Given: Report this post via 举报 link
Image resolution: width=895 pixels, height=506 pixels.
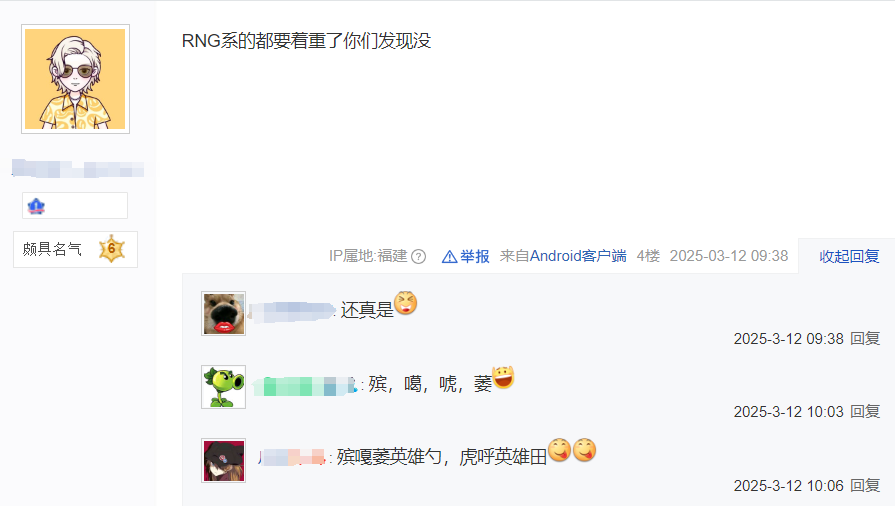Looking at the screenshot, I should pos(475,256).
